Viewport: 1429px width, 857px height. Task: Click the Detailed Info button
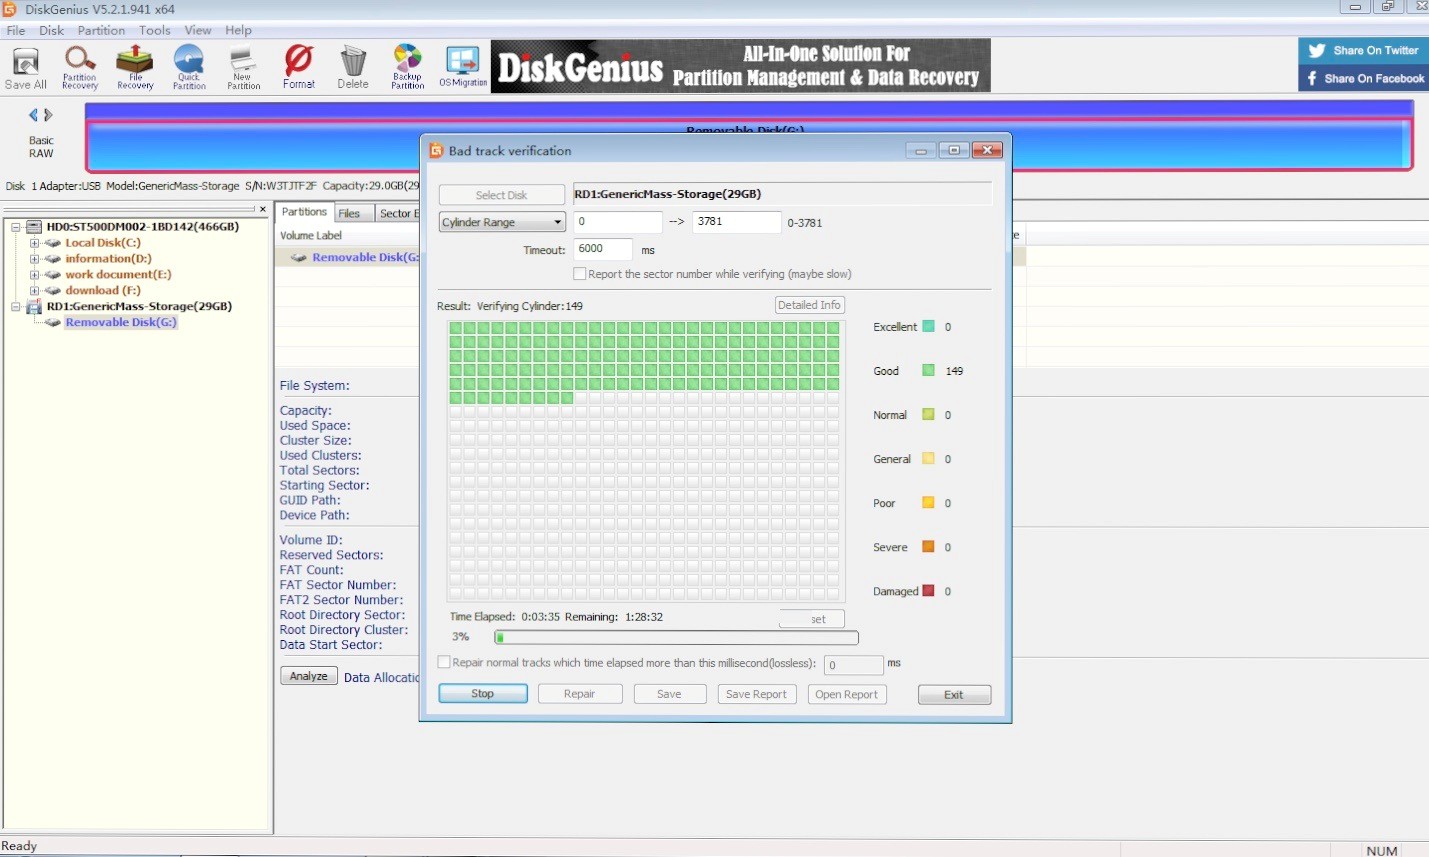[x=810, y=305]
